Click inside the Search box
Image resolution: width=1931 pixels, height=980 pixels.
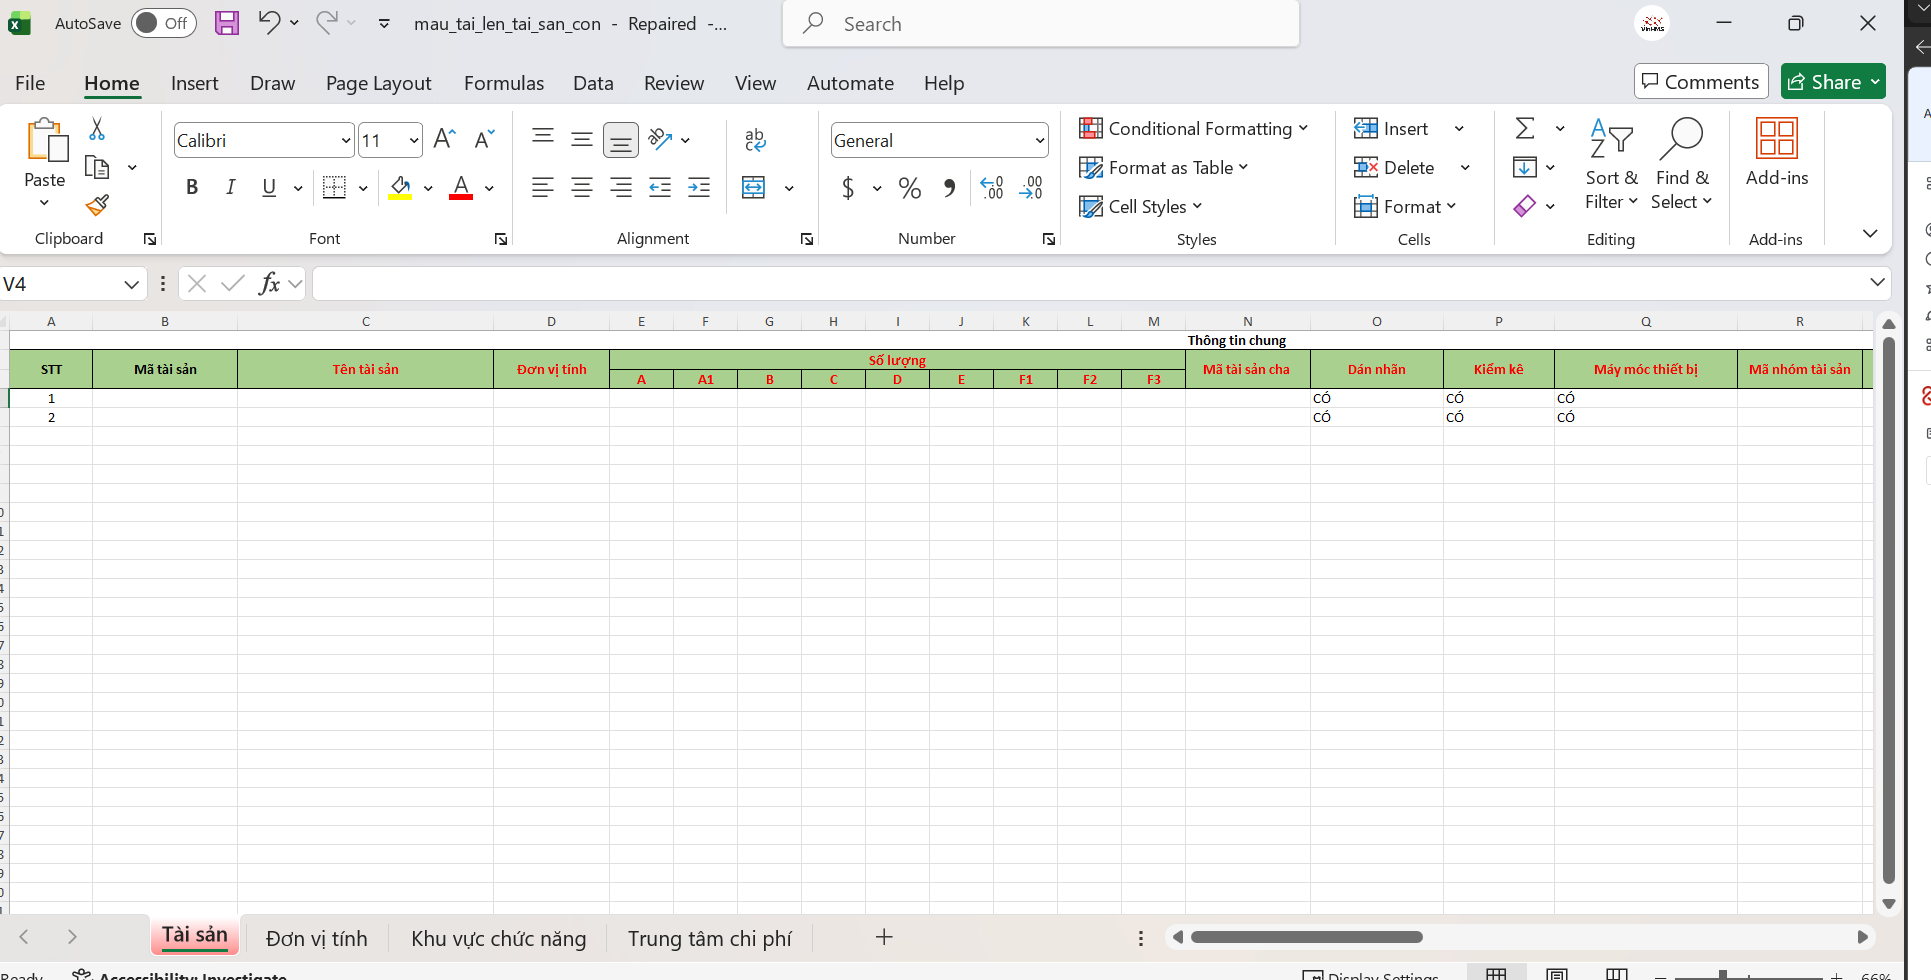[x=1040, y=24]
